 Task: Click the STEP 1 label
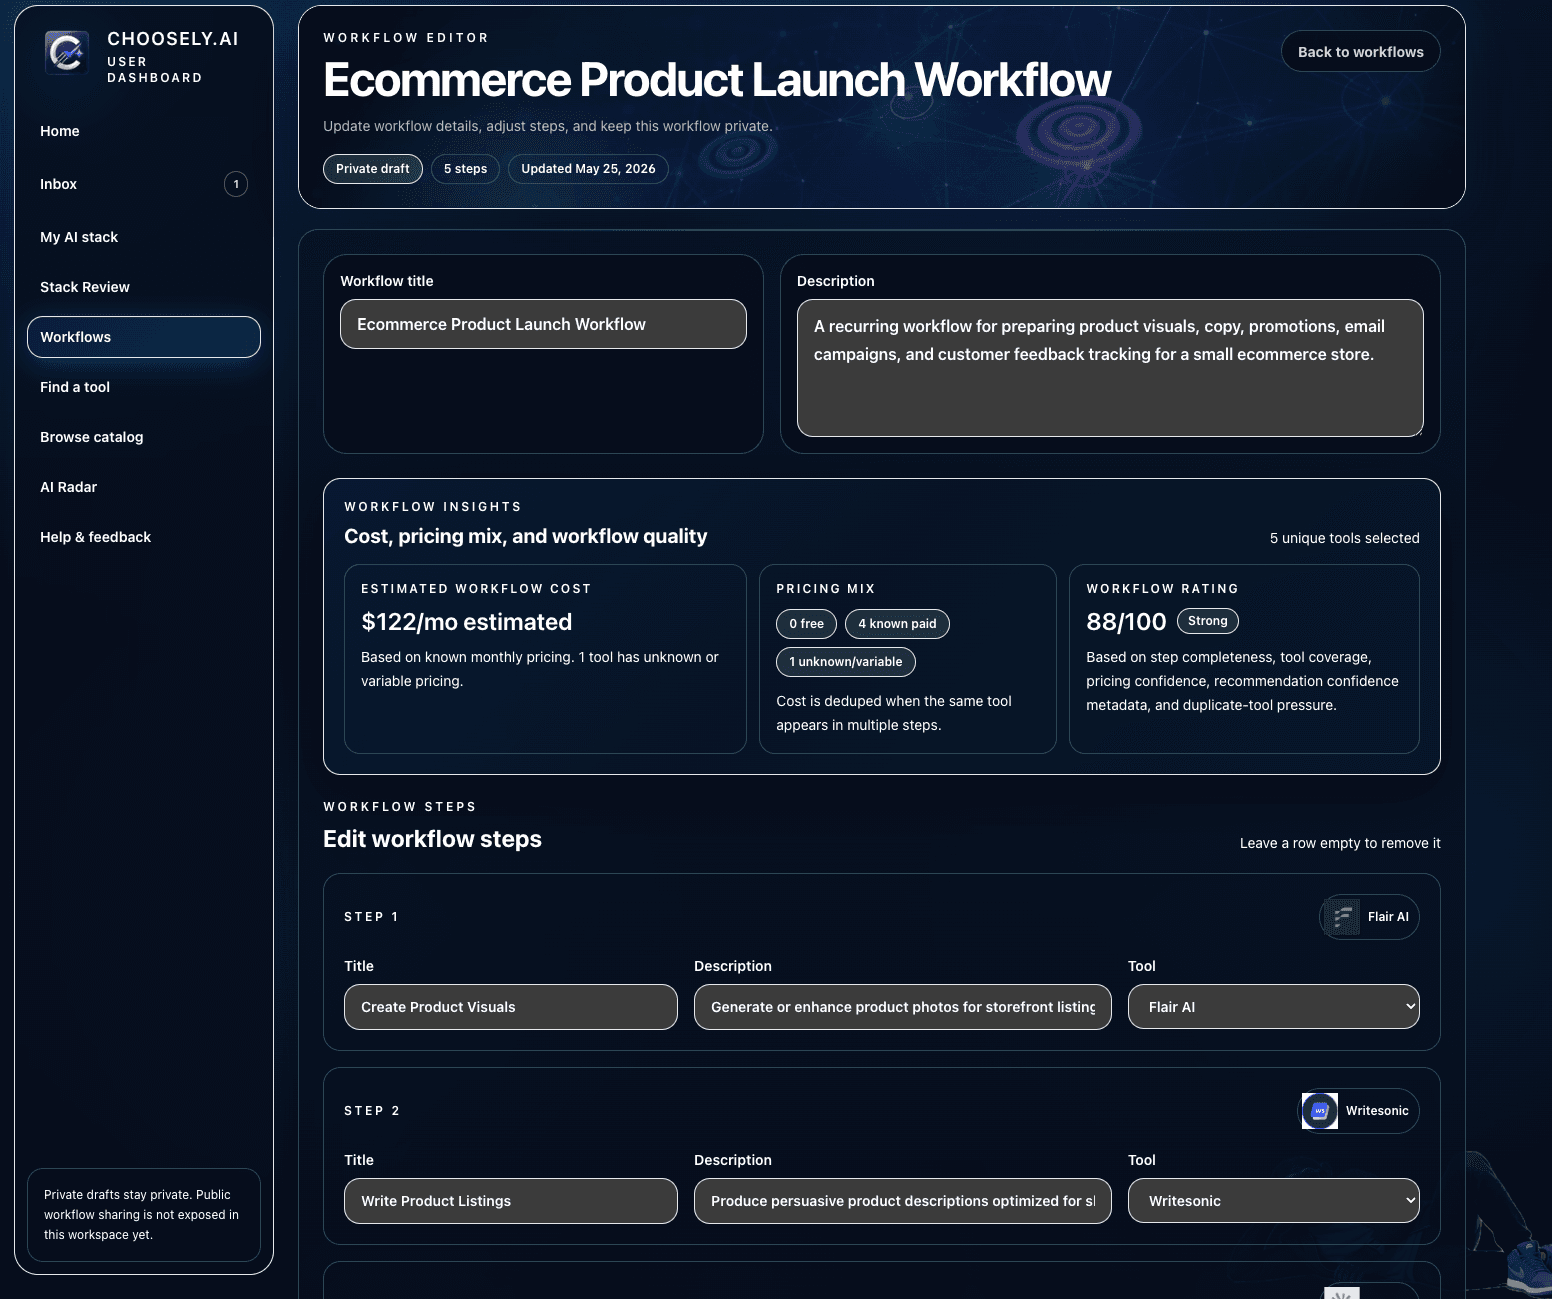tap(371, 917)
